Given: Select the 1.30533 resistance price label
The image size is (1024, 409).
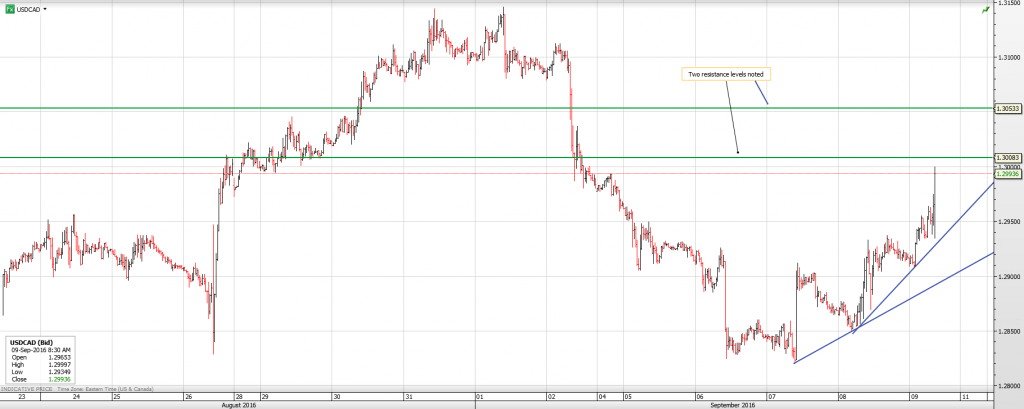Looking at the screenshot, I should pos(1006,108).
